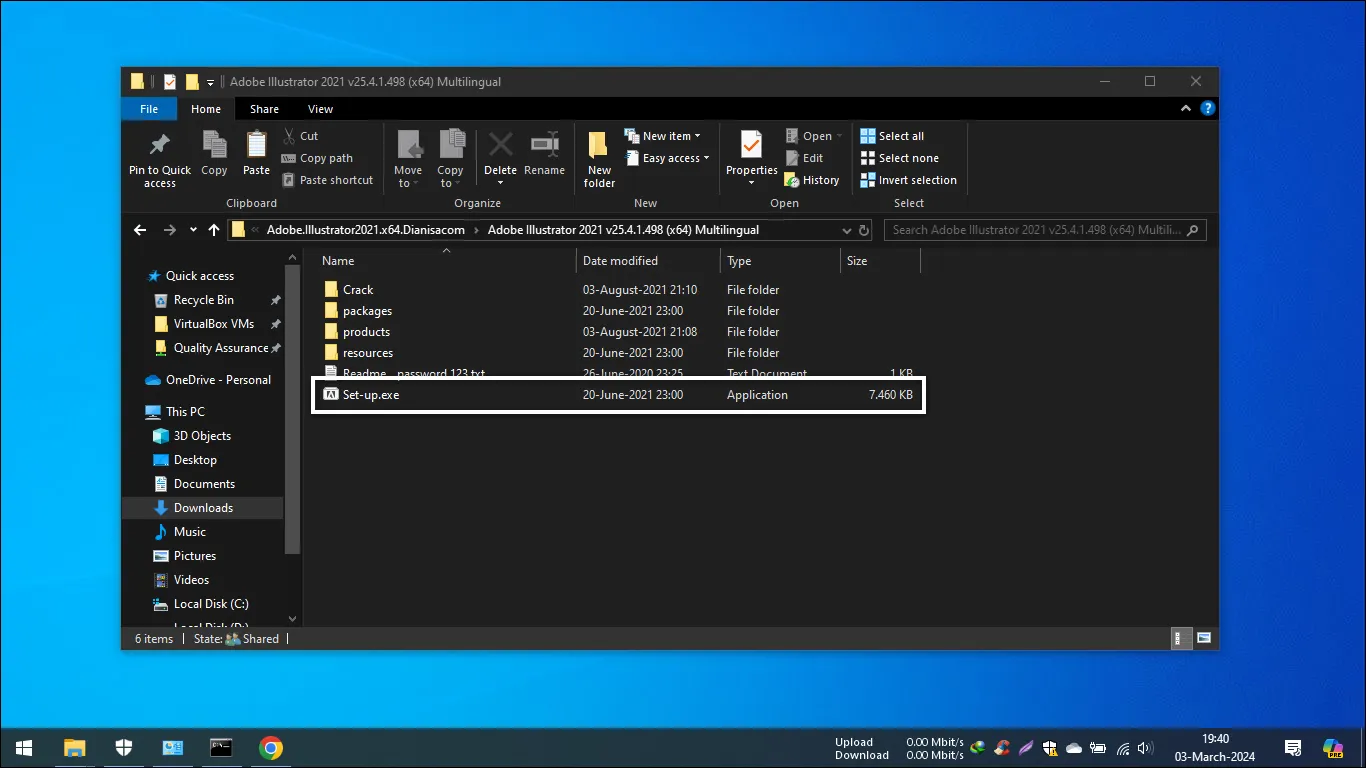Click the Delete icon in Organize group

tap(500, 146)
